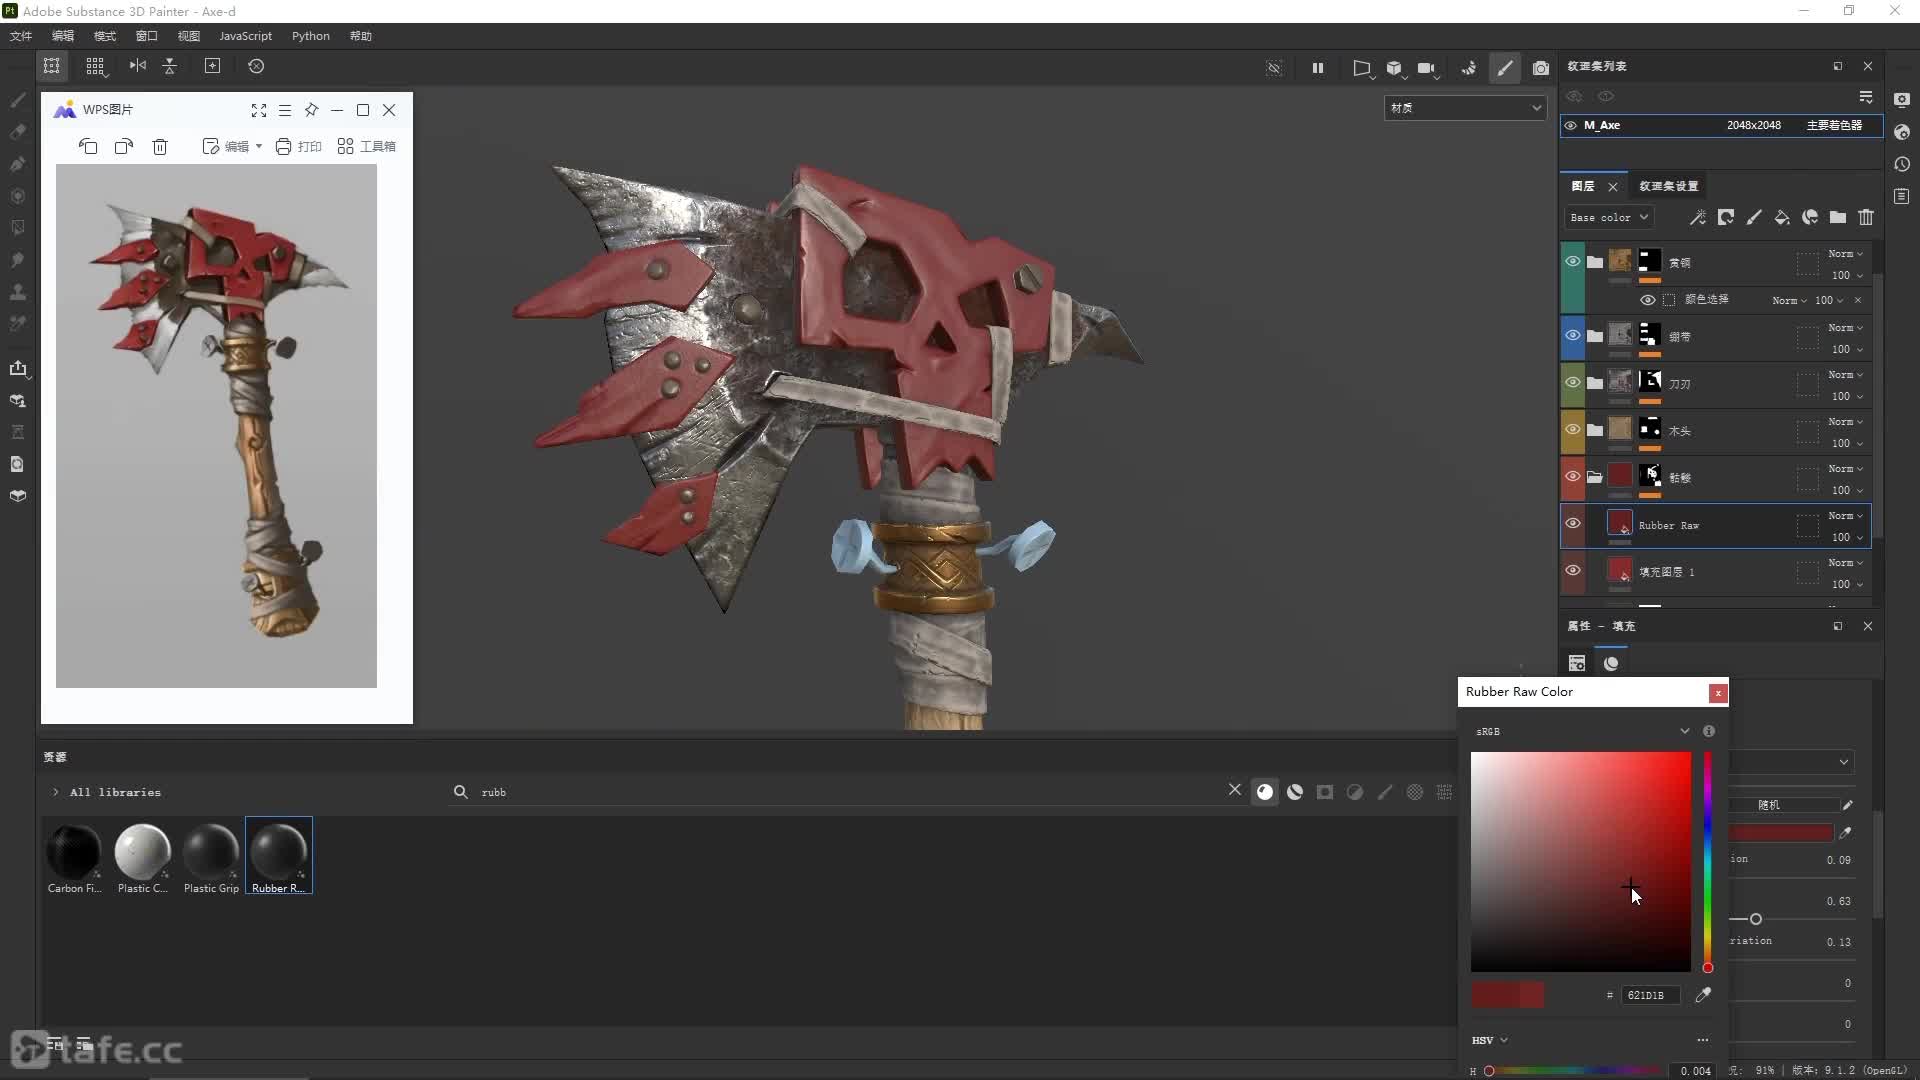Open the single viewport layout icon
Image resolution: width=1920 pixels, height=1080 pixels.
click(52, 66)
